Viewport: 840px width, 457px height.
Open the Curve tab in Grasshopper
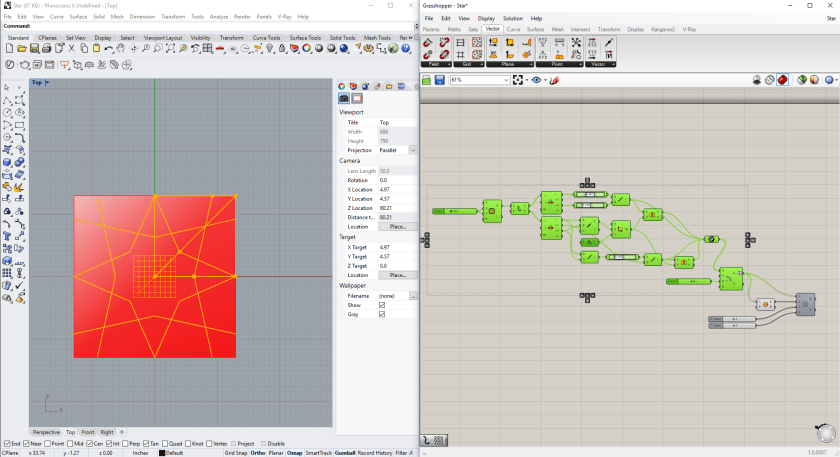(x=513, y=30)
